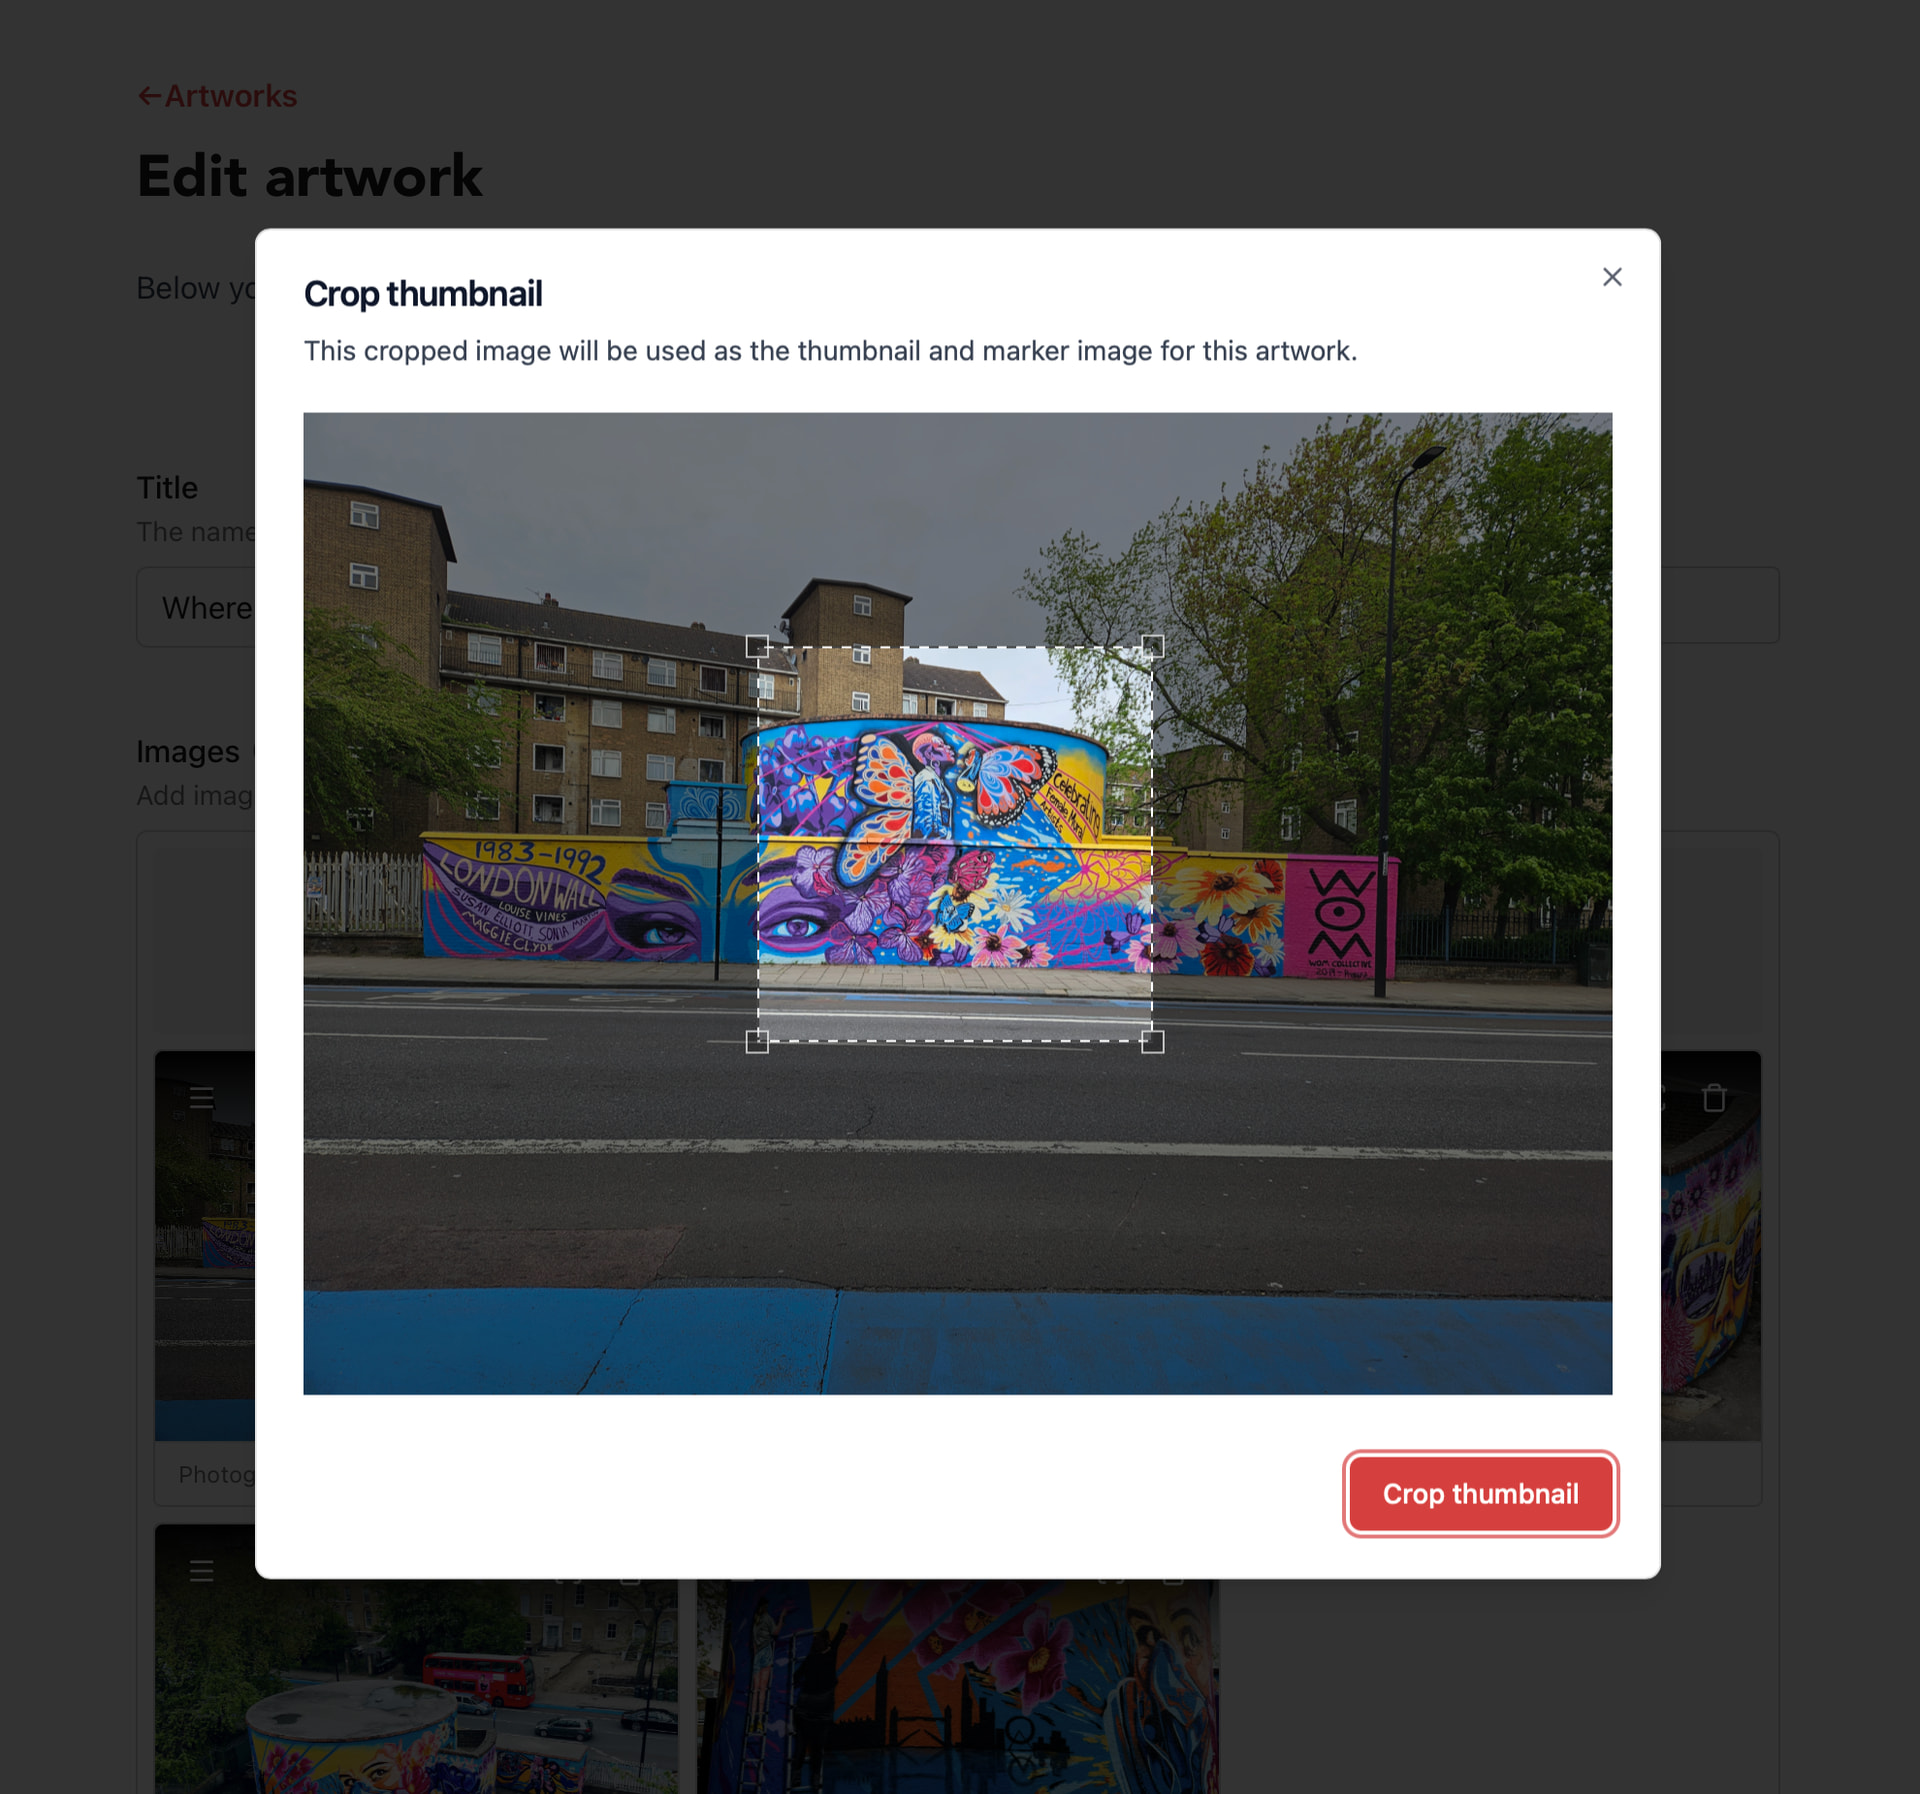Click the blue cycle lane in the crop image
Viewport: 1920px width, 1794px height.
[x=957, y=1342]
